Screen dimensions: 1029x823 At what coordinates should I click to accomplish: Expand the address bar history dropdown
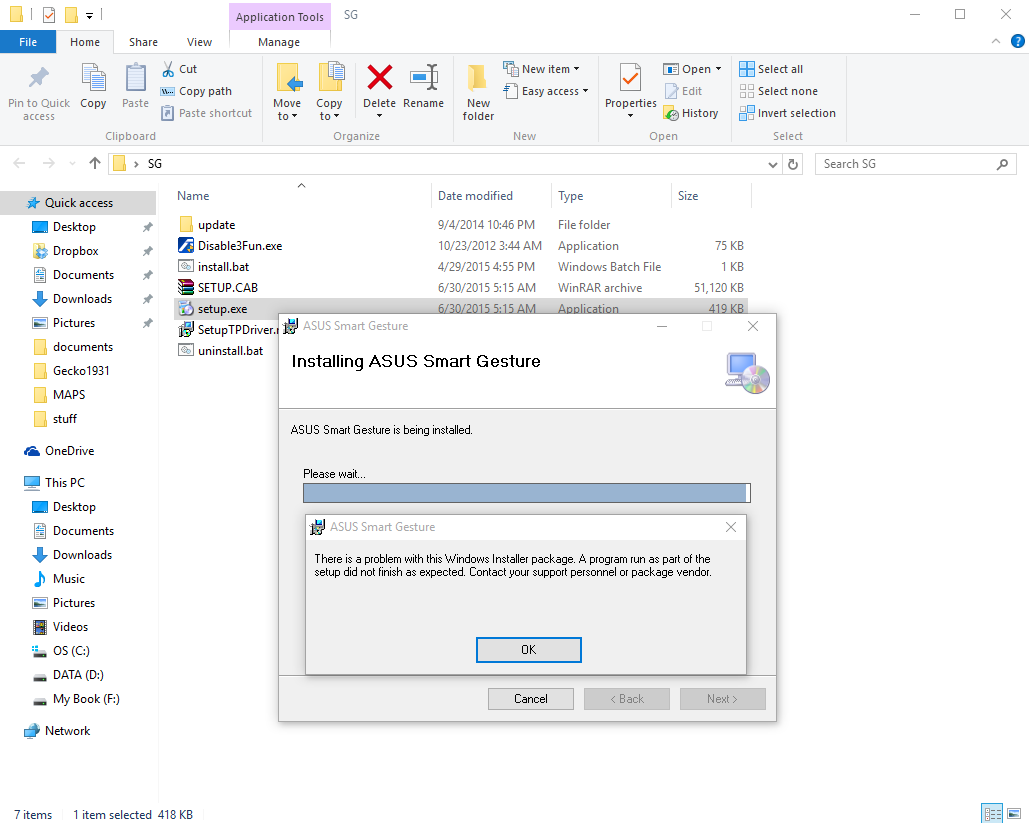(x=772, y=164)
